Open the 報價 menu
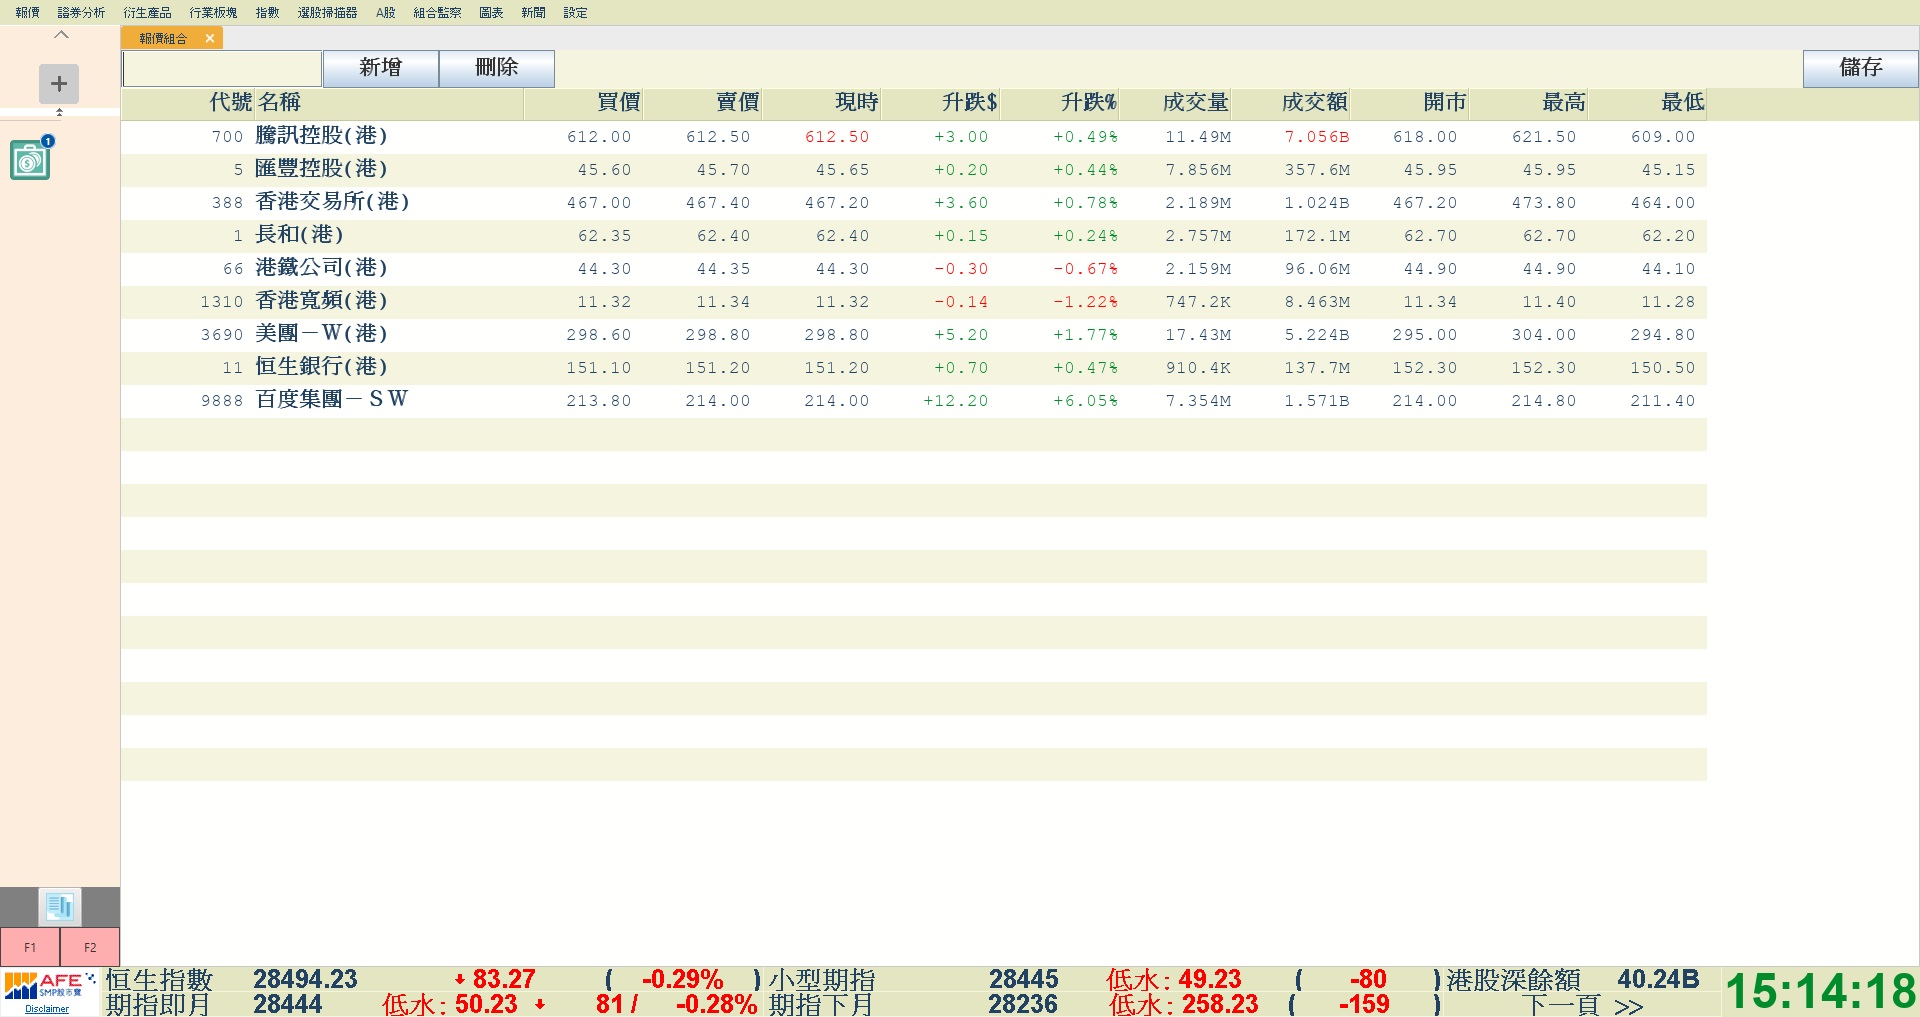This screenshot has height=1017, width=1920. (27, 12)
